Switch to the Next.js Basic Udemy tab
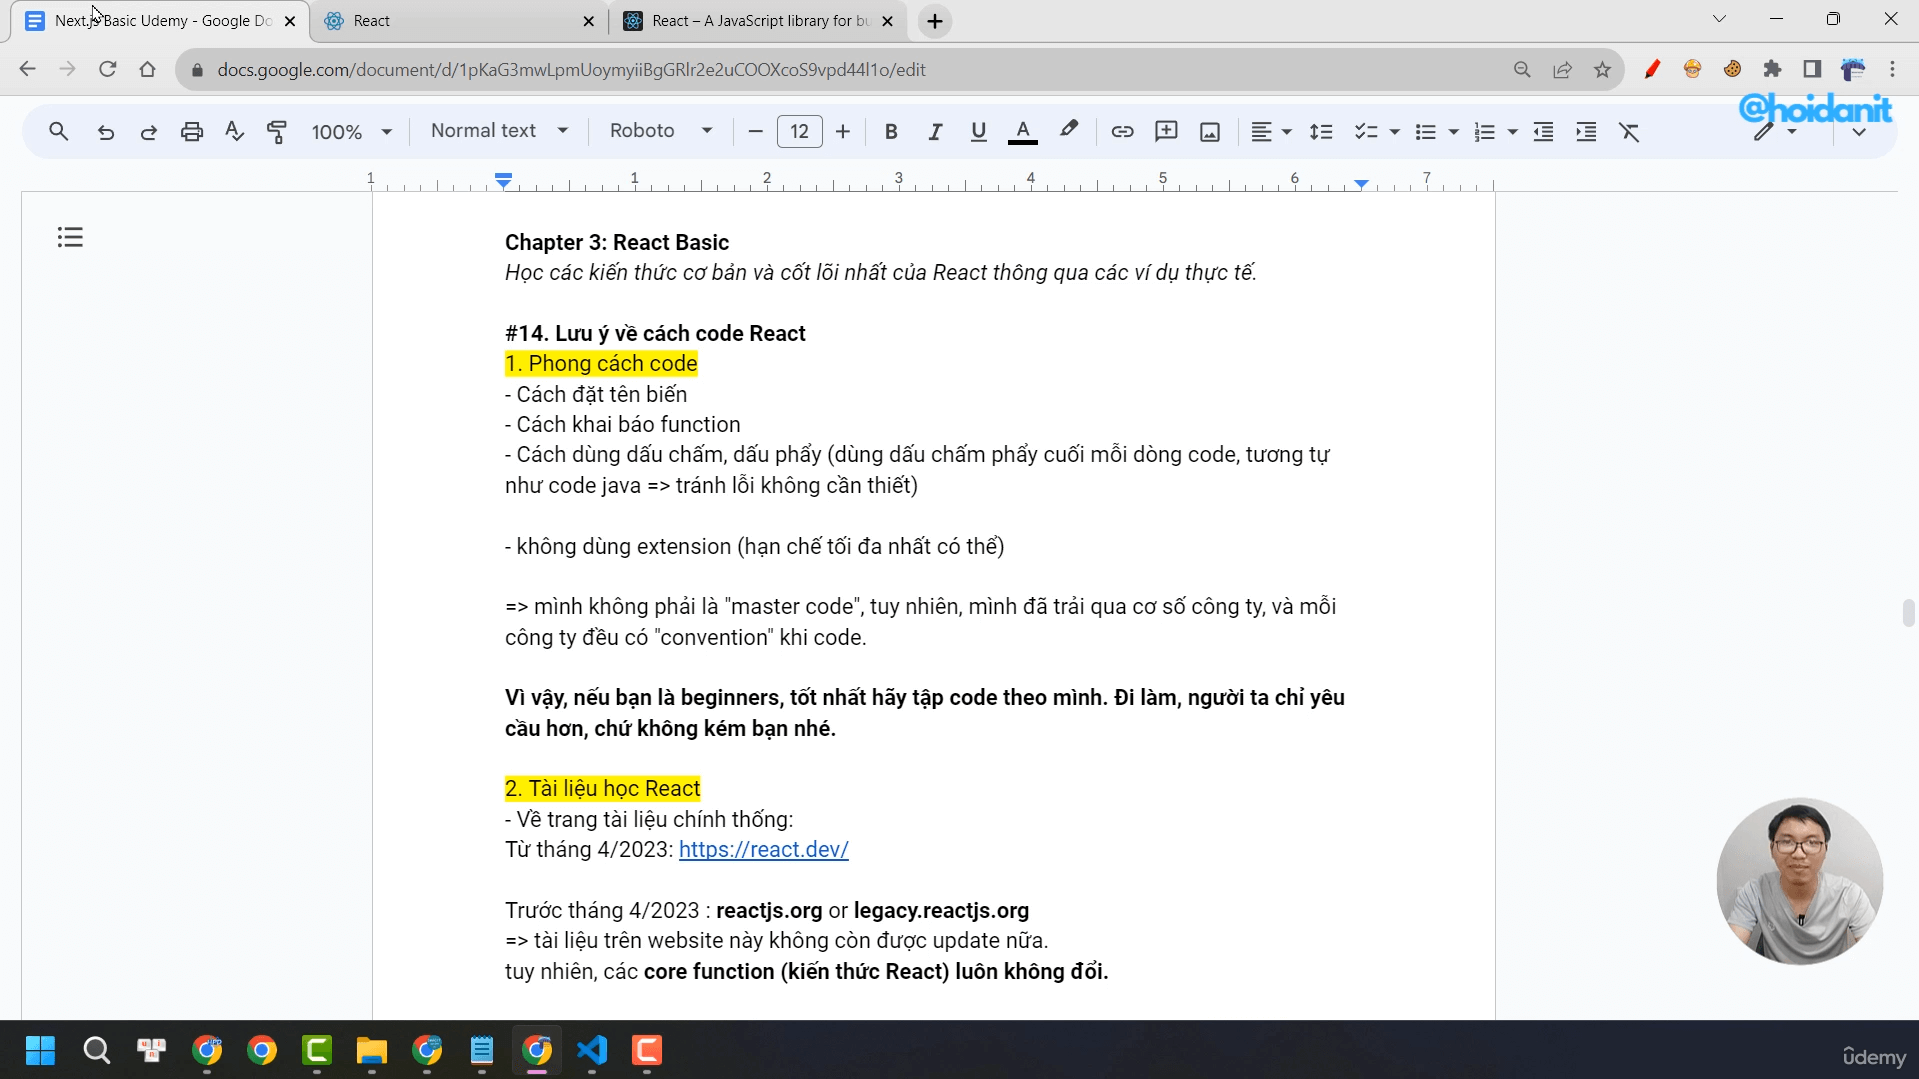Image resolution: width=1919 pixels, height=1079 pixels. click(x=160, y=21)
